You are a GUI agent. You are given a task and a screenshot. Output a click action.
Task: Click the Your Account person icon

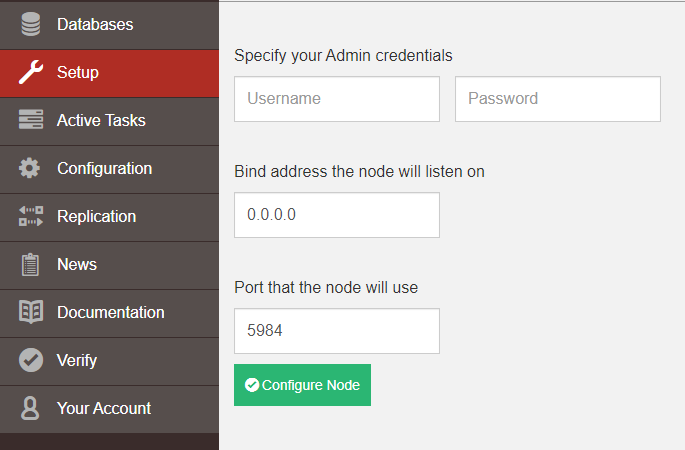31,408
